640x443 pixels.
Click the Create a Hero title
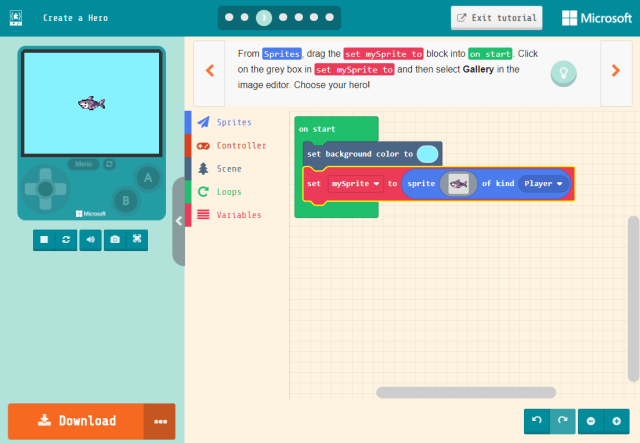(x=76, y=18)
